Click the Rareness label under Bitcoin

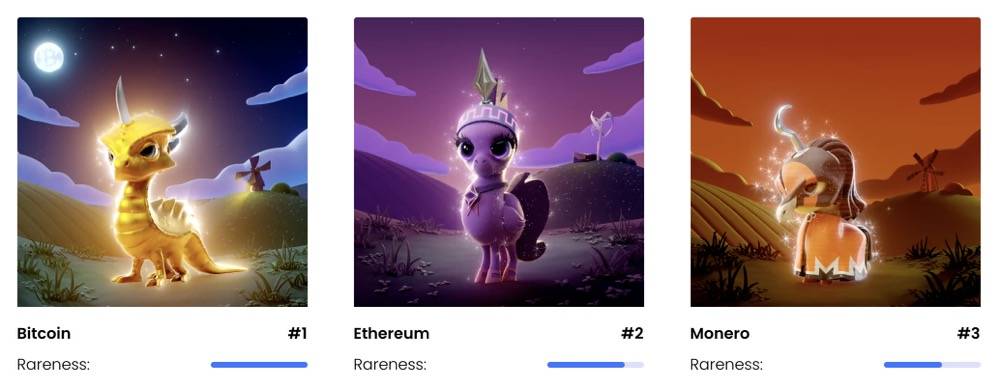point(54,365)
